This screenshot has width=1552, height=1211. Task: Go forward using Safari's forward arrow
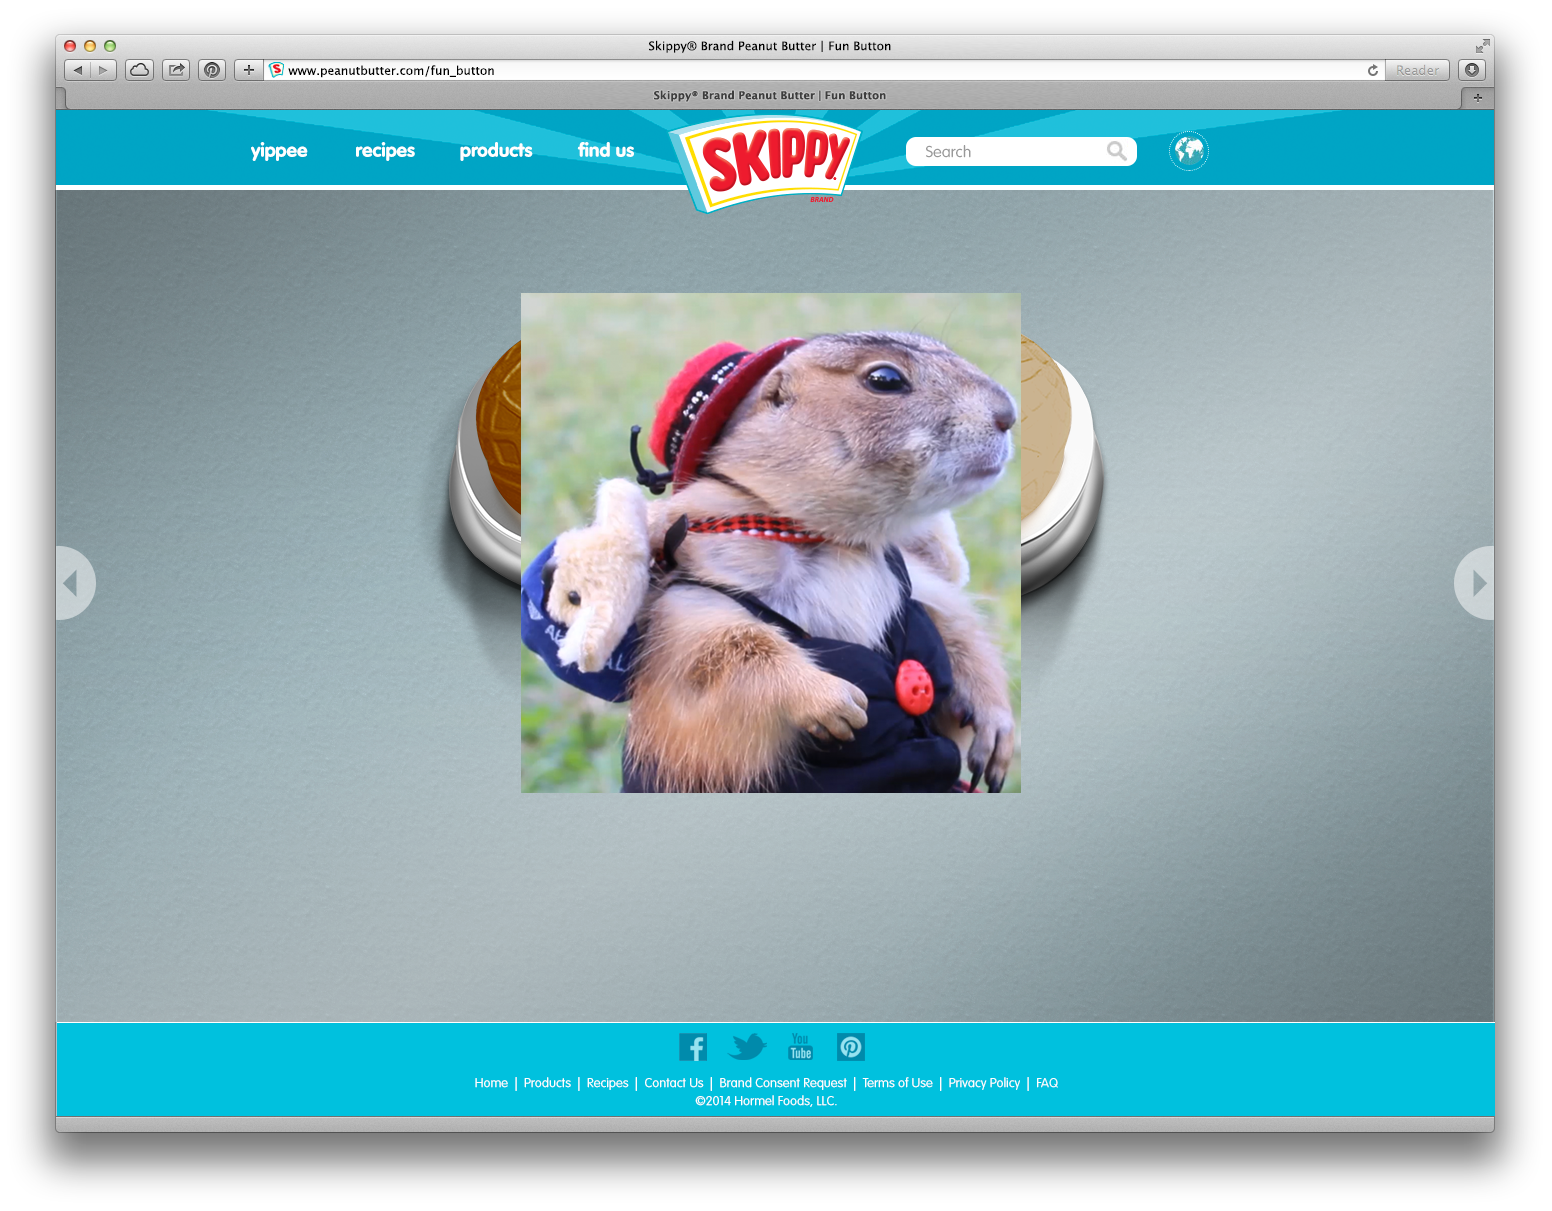coord(104,70)
